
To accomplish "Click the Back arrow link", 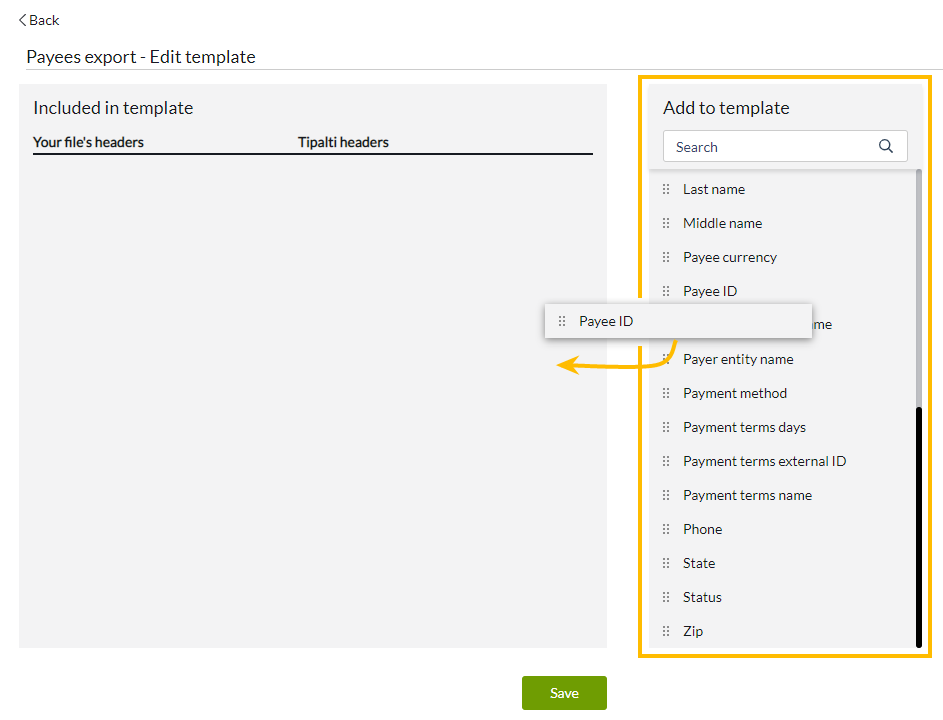I will [39, 20].
